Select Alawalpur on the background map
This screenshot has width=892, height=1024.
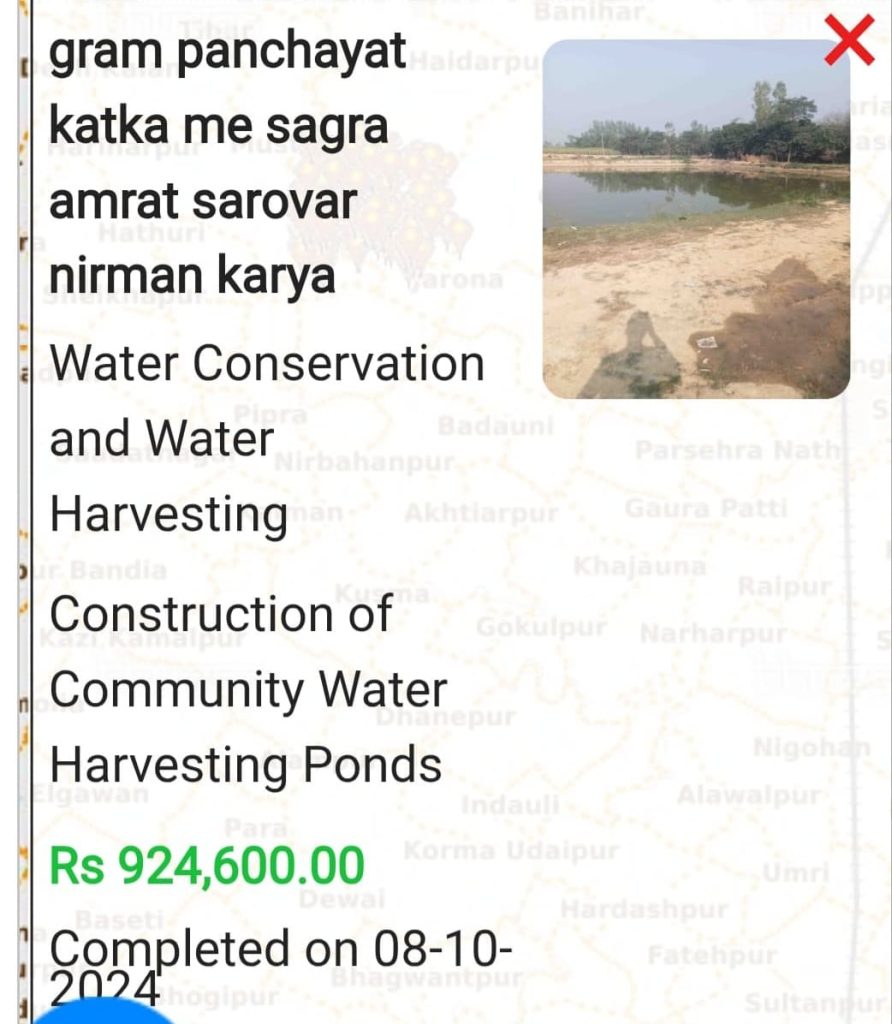pos(748,796)
